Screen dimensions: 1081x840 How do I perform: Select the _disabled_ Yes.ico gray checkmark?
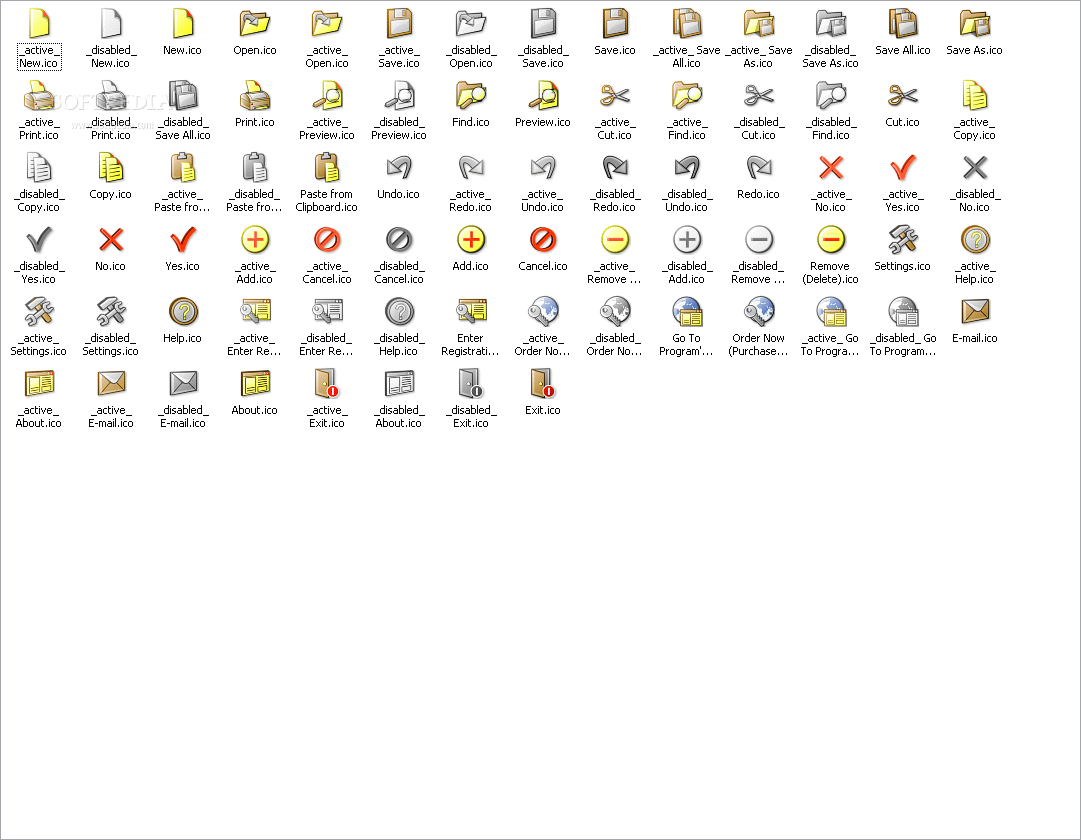39,239
